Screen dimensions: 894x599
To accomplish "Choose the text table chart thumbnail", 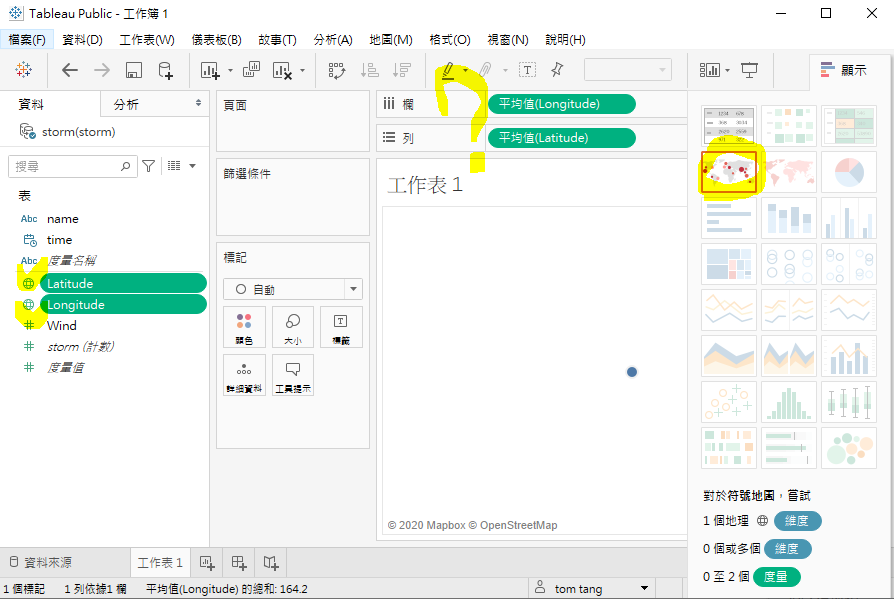I will 729,125.
